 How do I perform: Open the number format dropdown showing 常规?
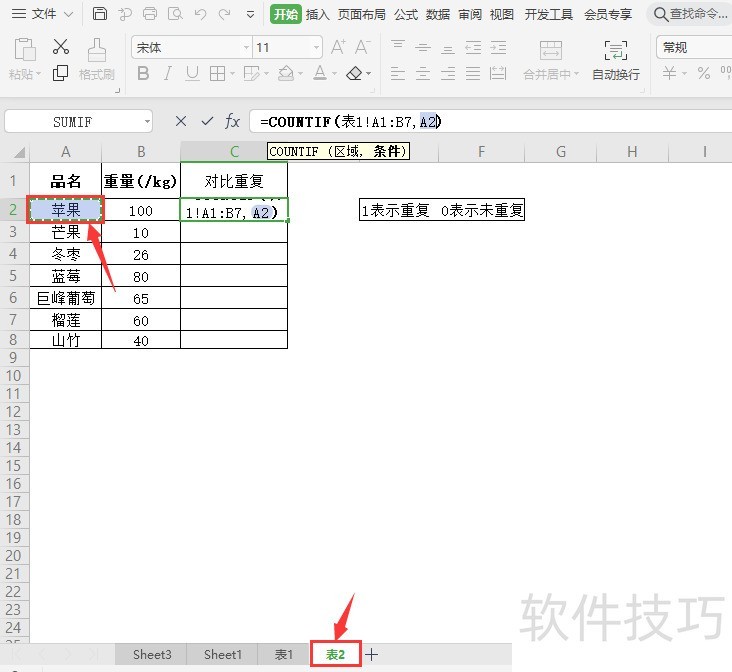click(694, 47)
